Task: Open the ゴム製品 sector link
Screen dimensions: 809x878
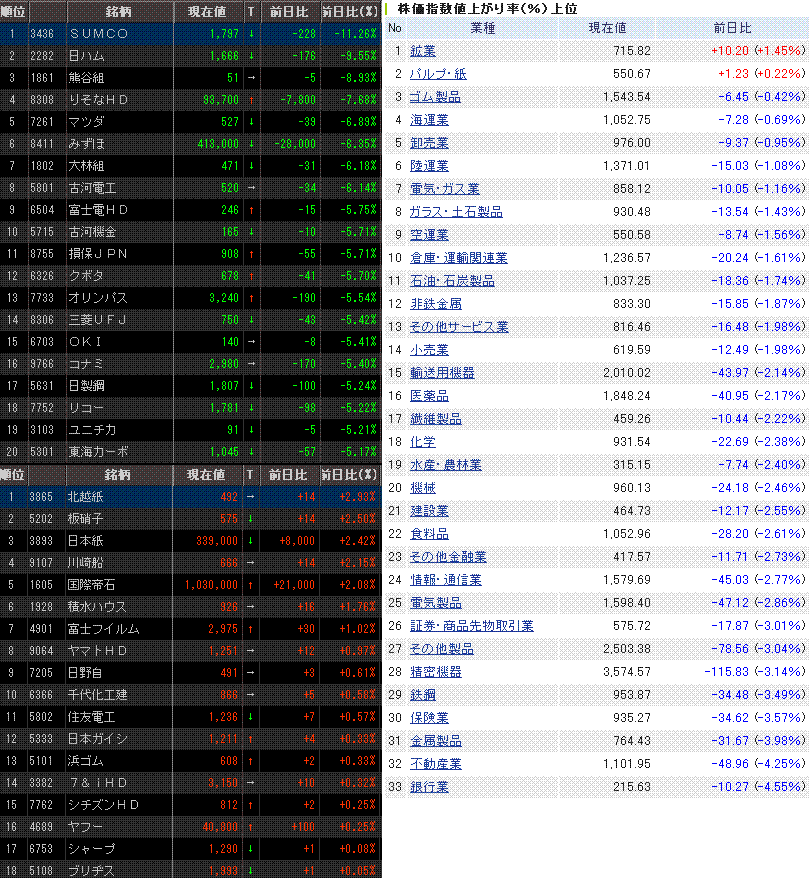Action: (x=435, y=97)
